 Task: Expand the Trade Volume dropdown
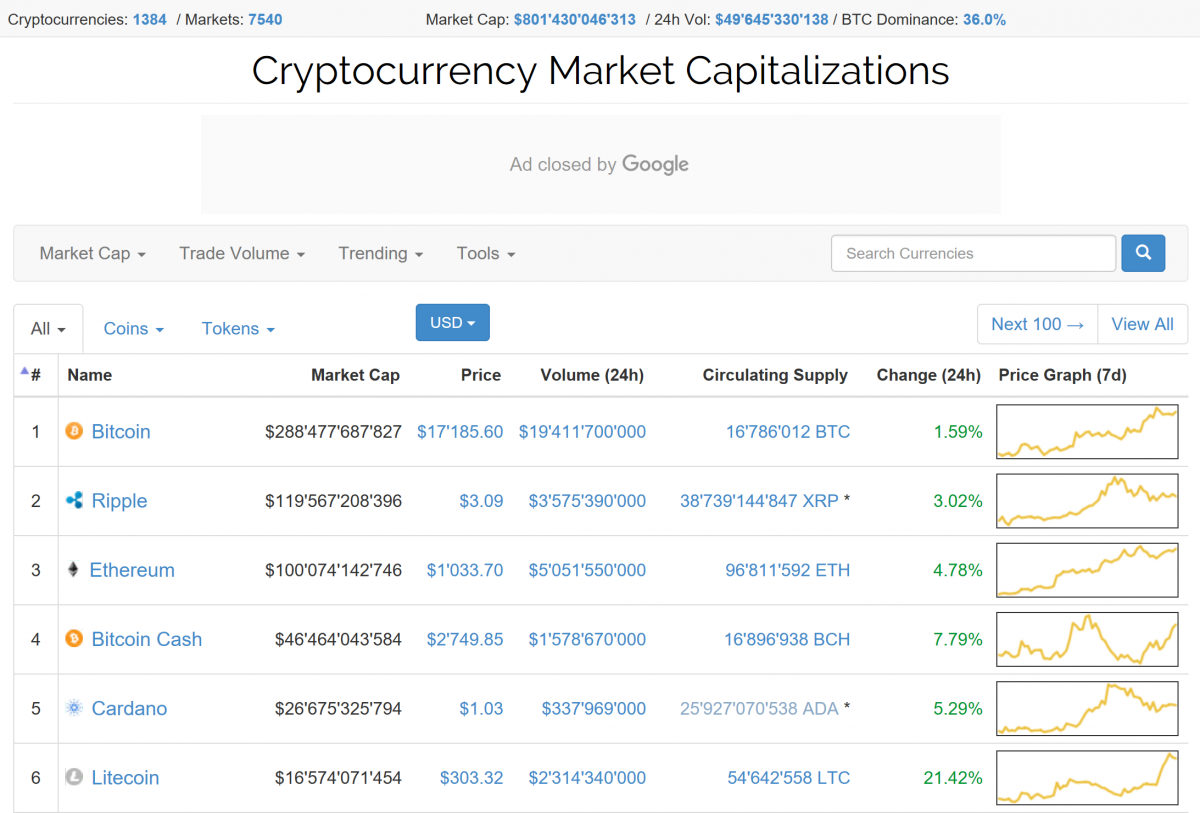click(x=242, y=253)
